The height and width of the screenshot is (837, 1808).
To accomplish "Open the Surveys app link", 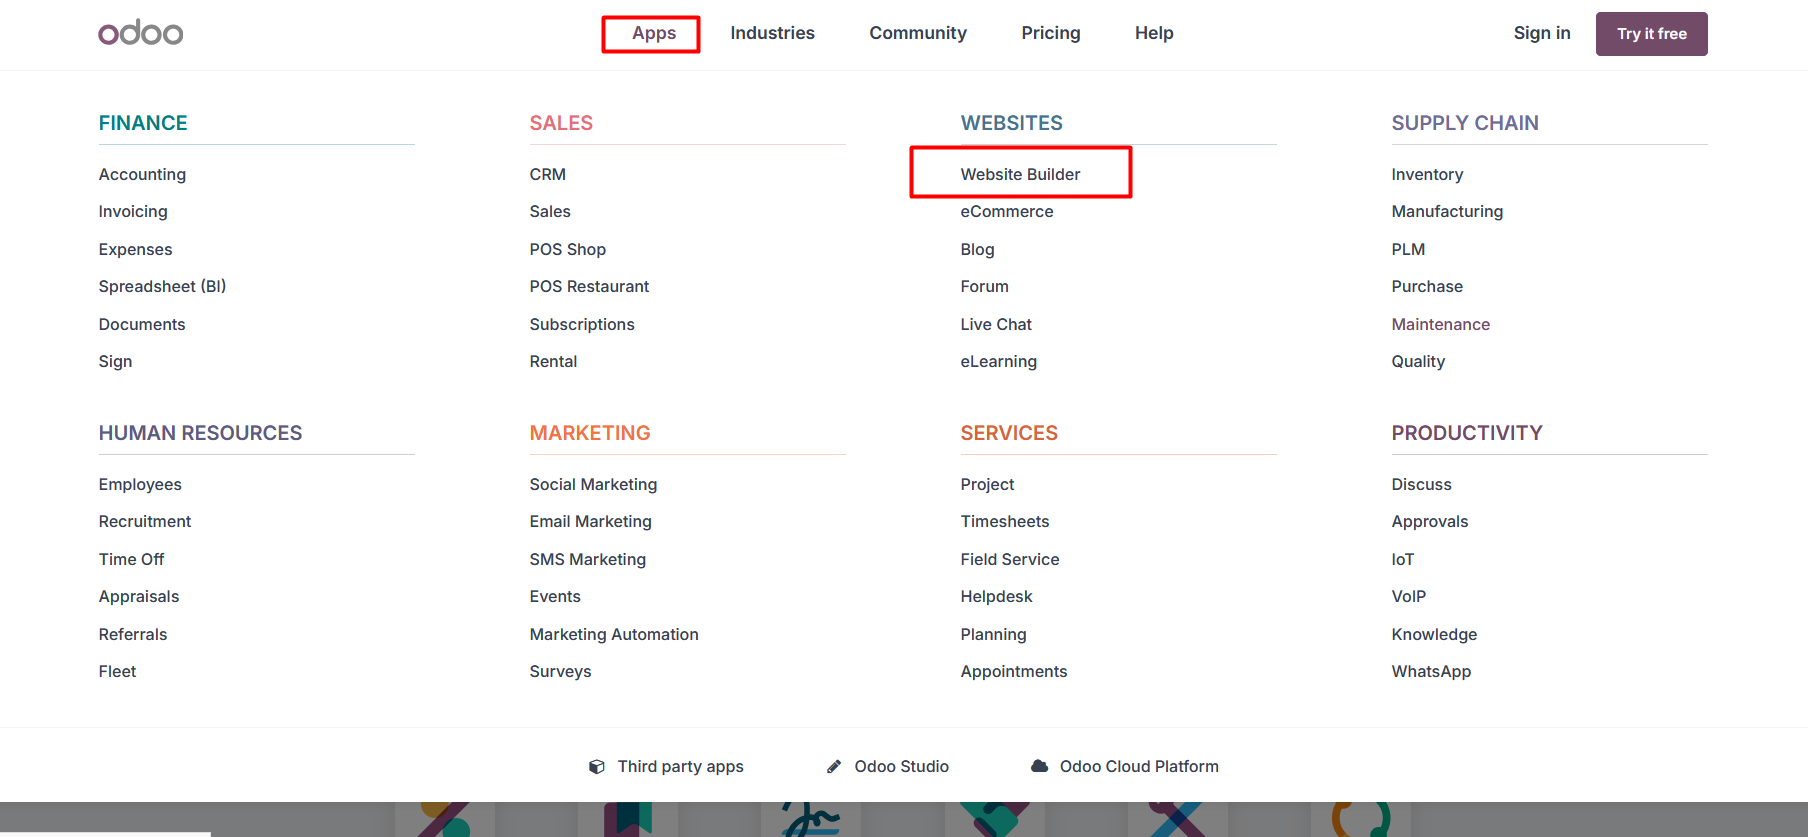I will pos(560,672).
